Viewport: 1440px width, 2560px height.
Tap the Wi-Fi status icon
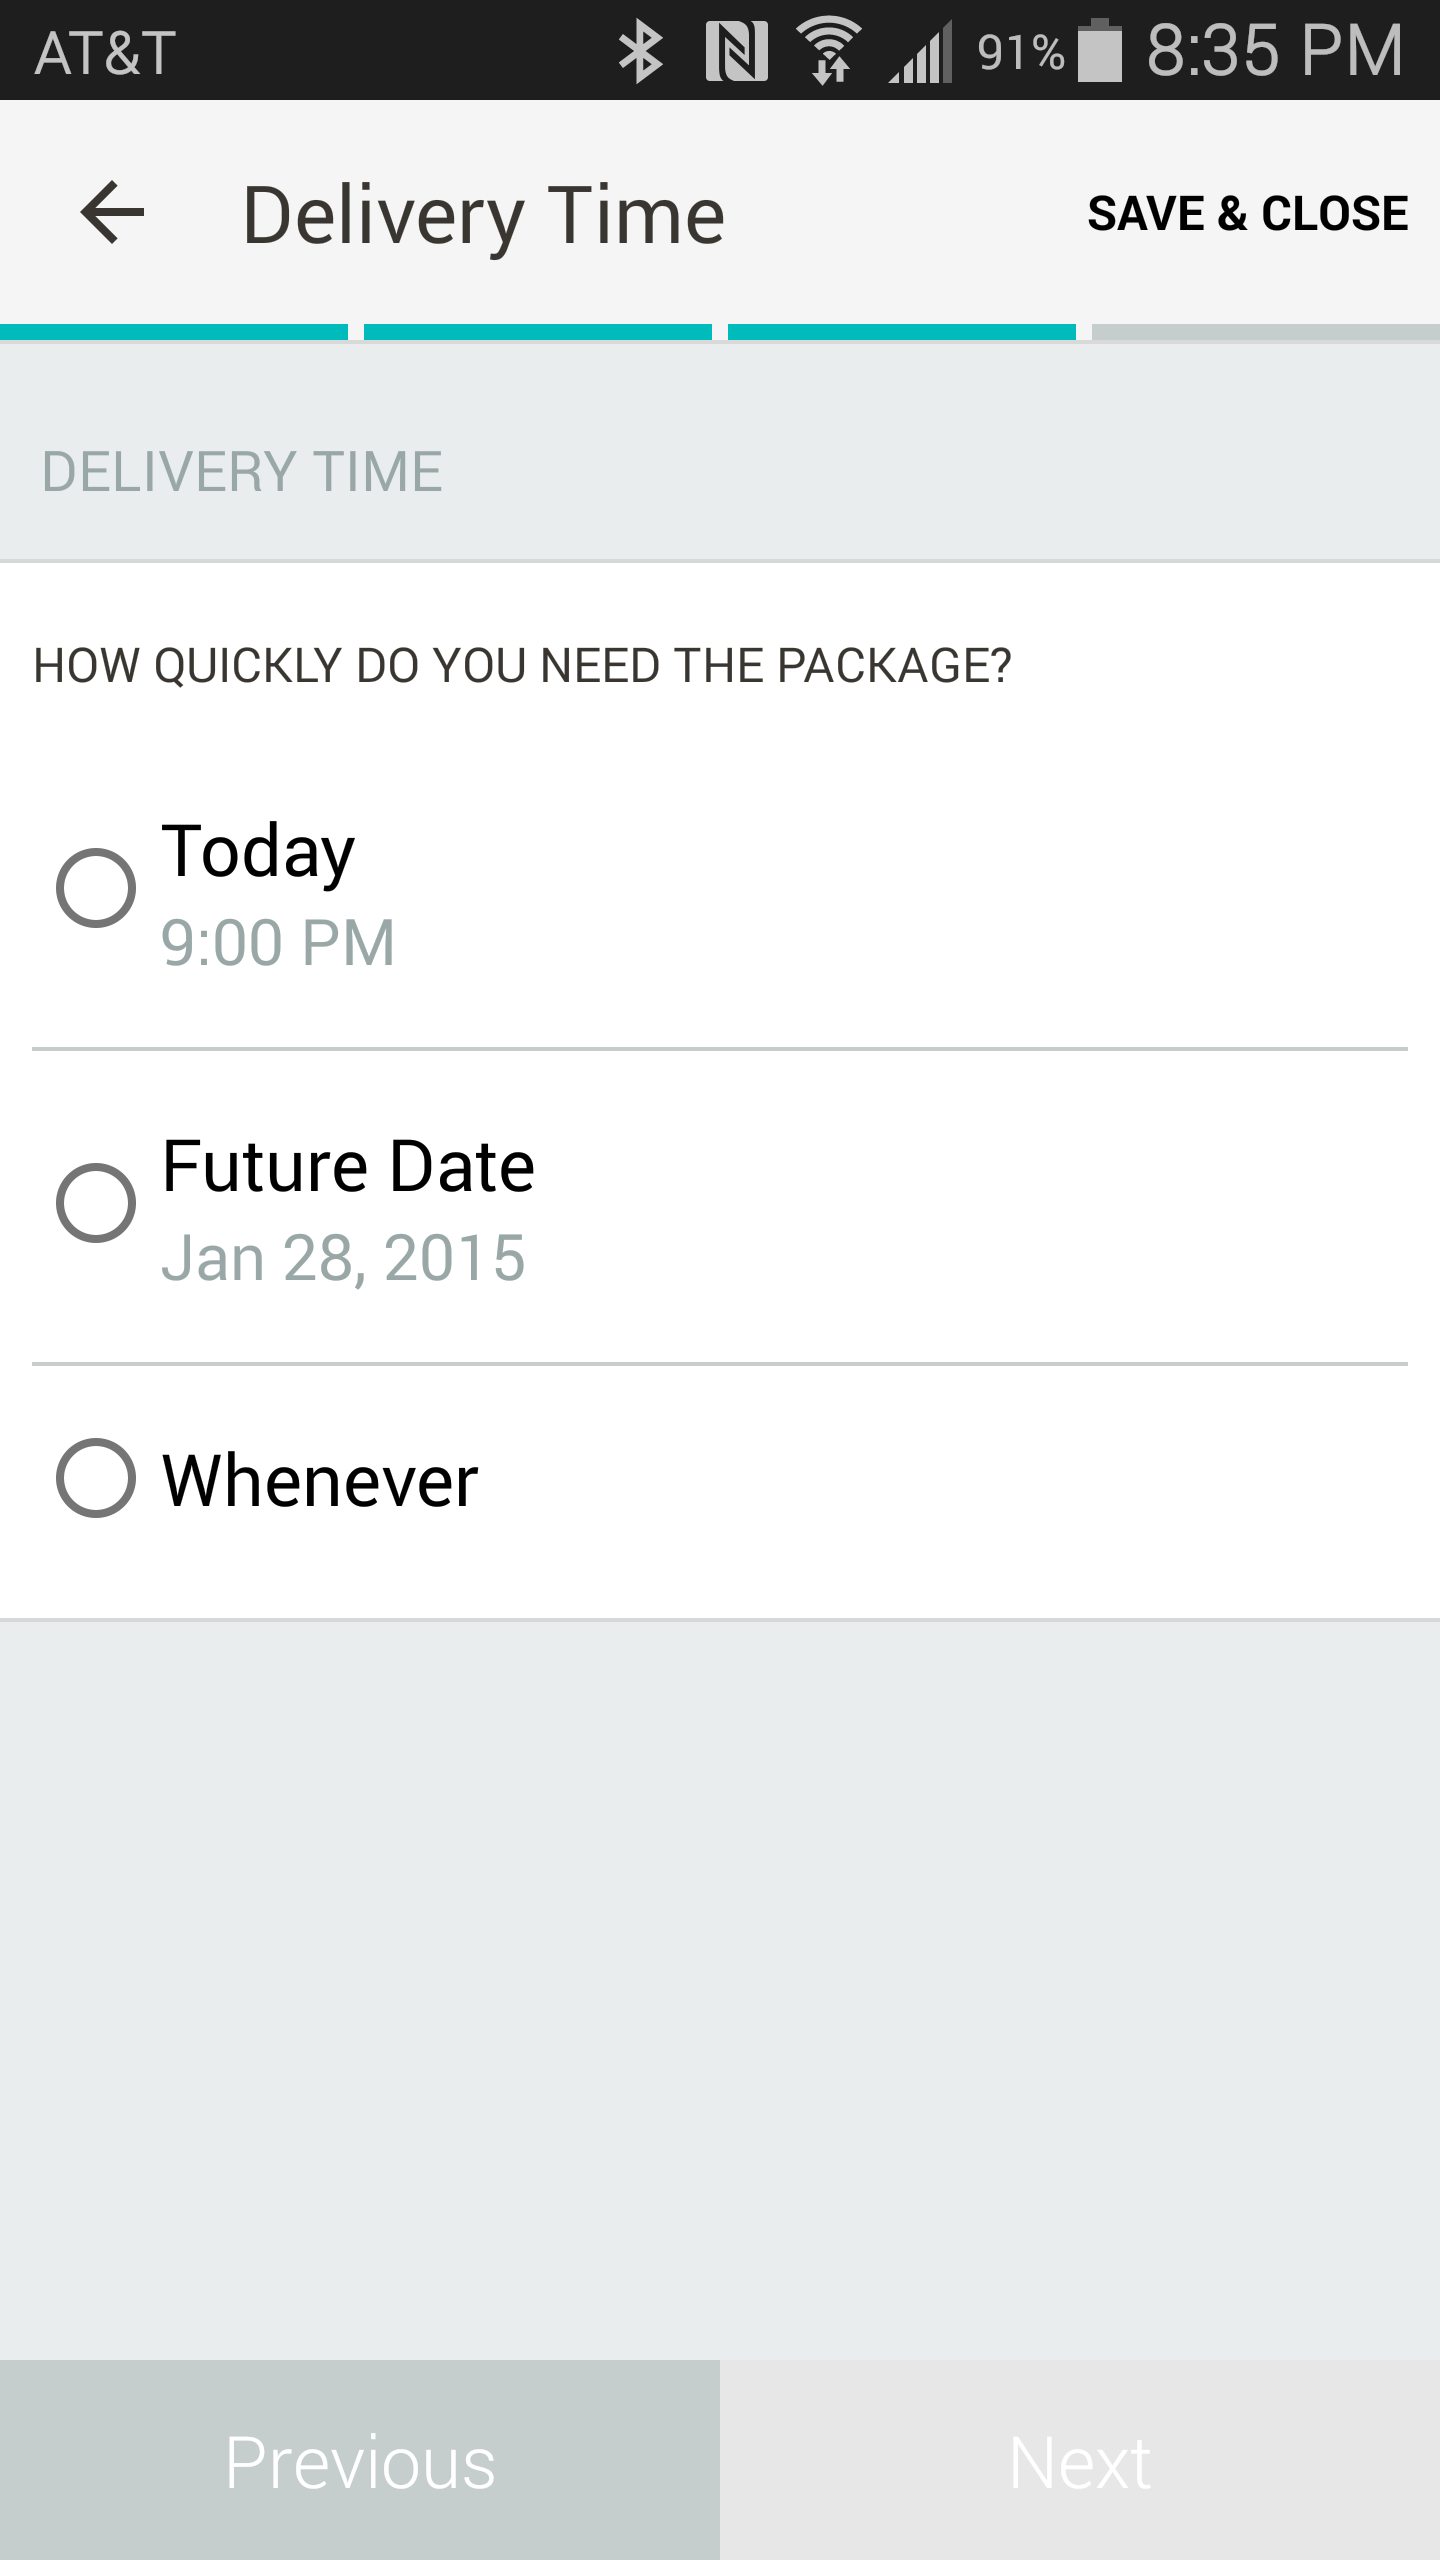point(829,52)
